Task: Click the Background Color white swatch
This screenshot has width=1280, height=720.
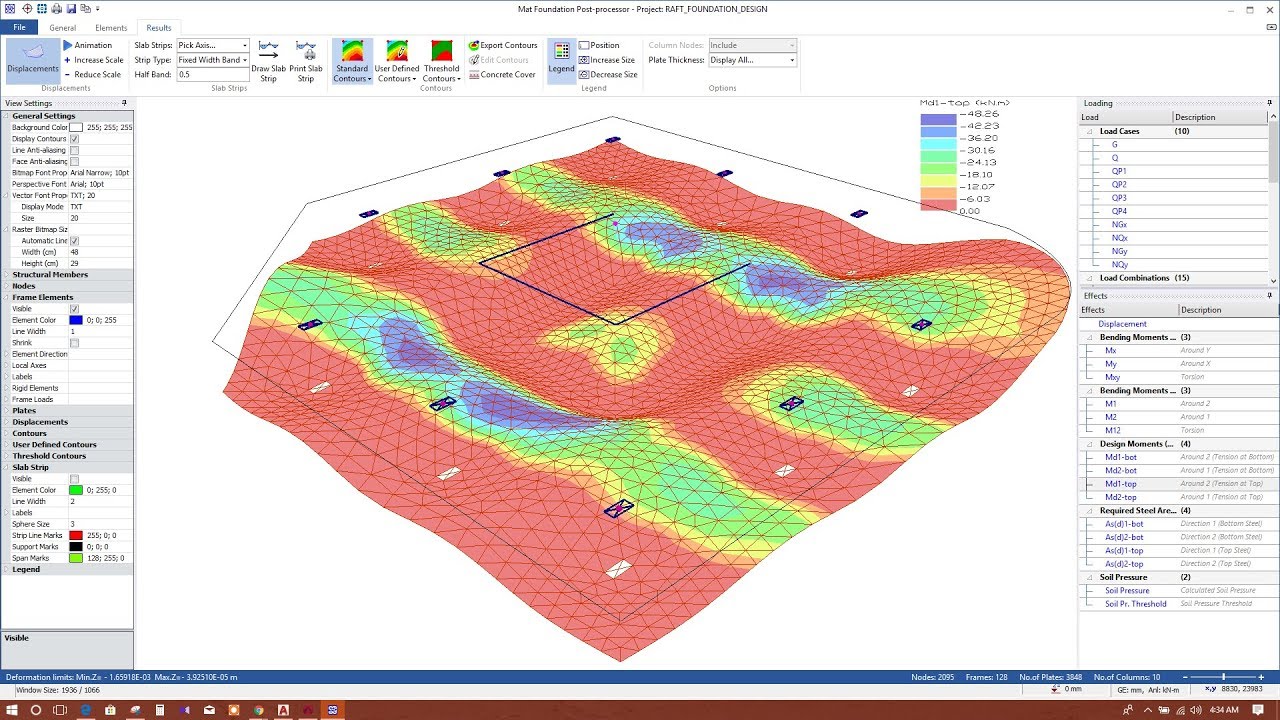Action: coord(76,128)
